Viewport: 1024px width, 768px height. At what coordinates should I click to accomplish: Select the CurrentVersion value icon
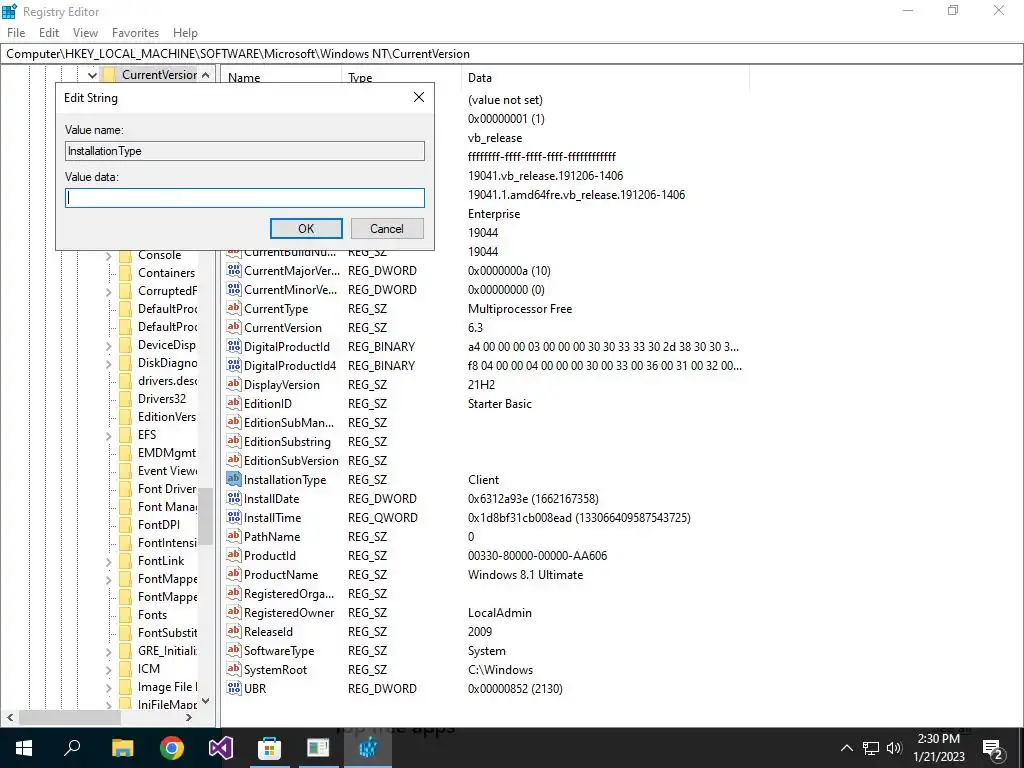click(233, 327)
